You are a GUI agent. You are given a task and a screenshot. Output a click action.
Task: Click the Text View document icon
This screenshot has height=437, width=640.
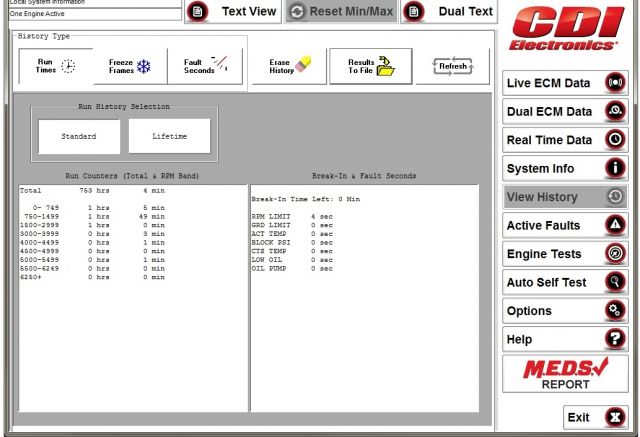[198, 11]
